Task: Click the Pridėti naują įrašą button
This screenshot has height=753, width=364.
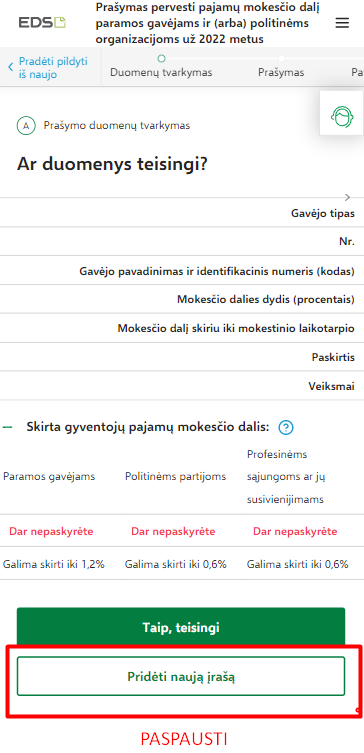Action: pyautogui.click(x=181, y=676)
